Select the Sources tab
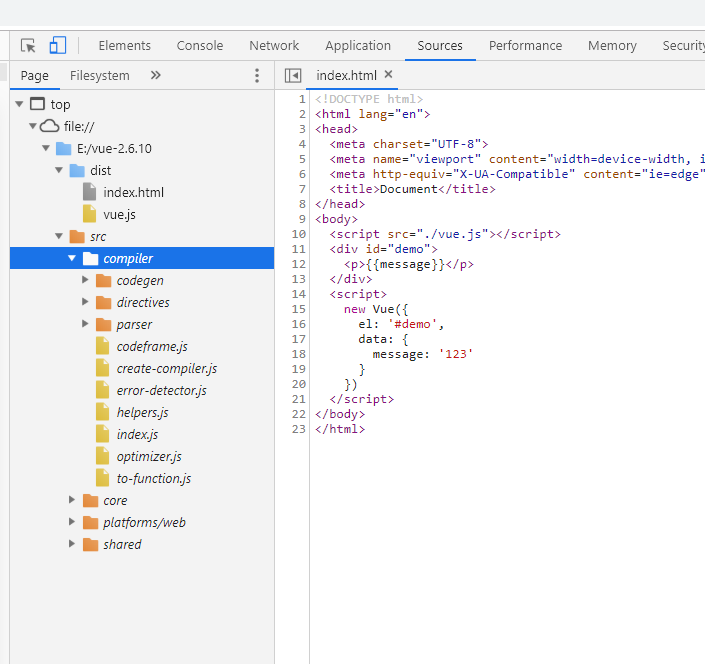The height and width of the screenshot is (664, 705). 440,45
